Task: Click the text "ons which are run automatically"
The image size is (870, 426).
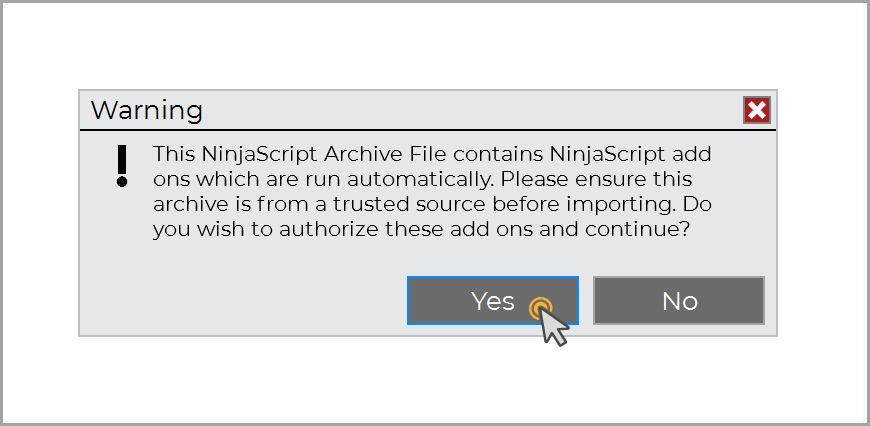Action: click(x=323, y=180)
